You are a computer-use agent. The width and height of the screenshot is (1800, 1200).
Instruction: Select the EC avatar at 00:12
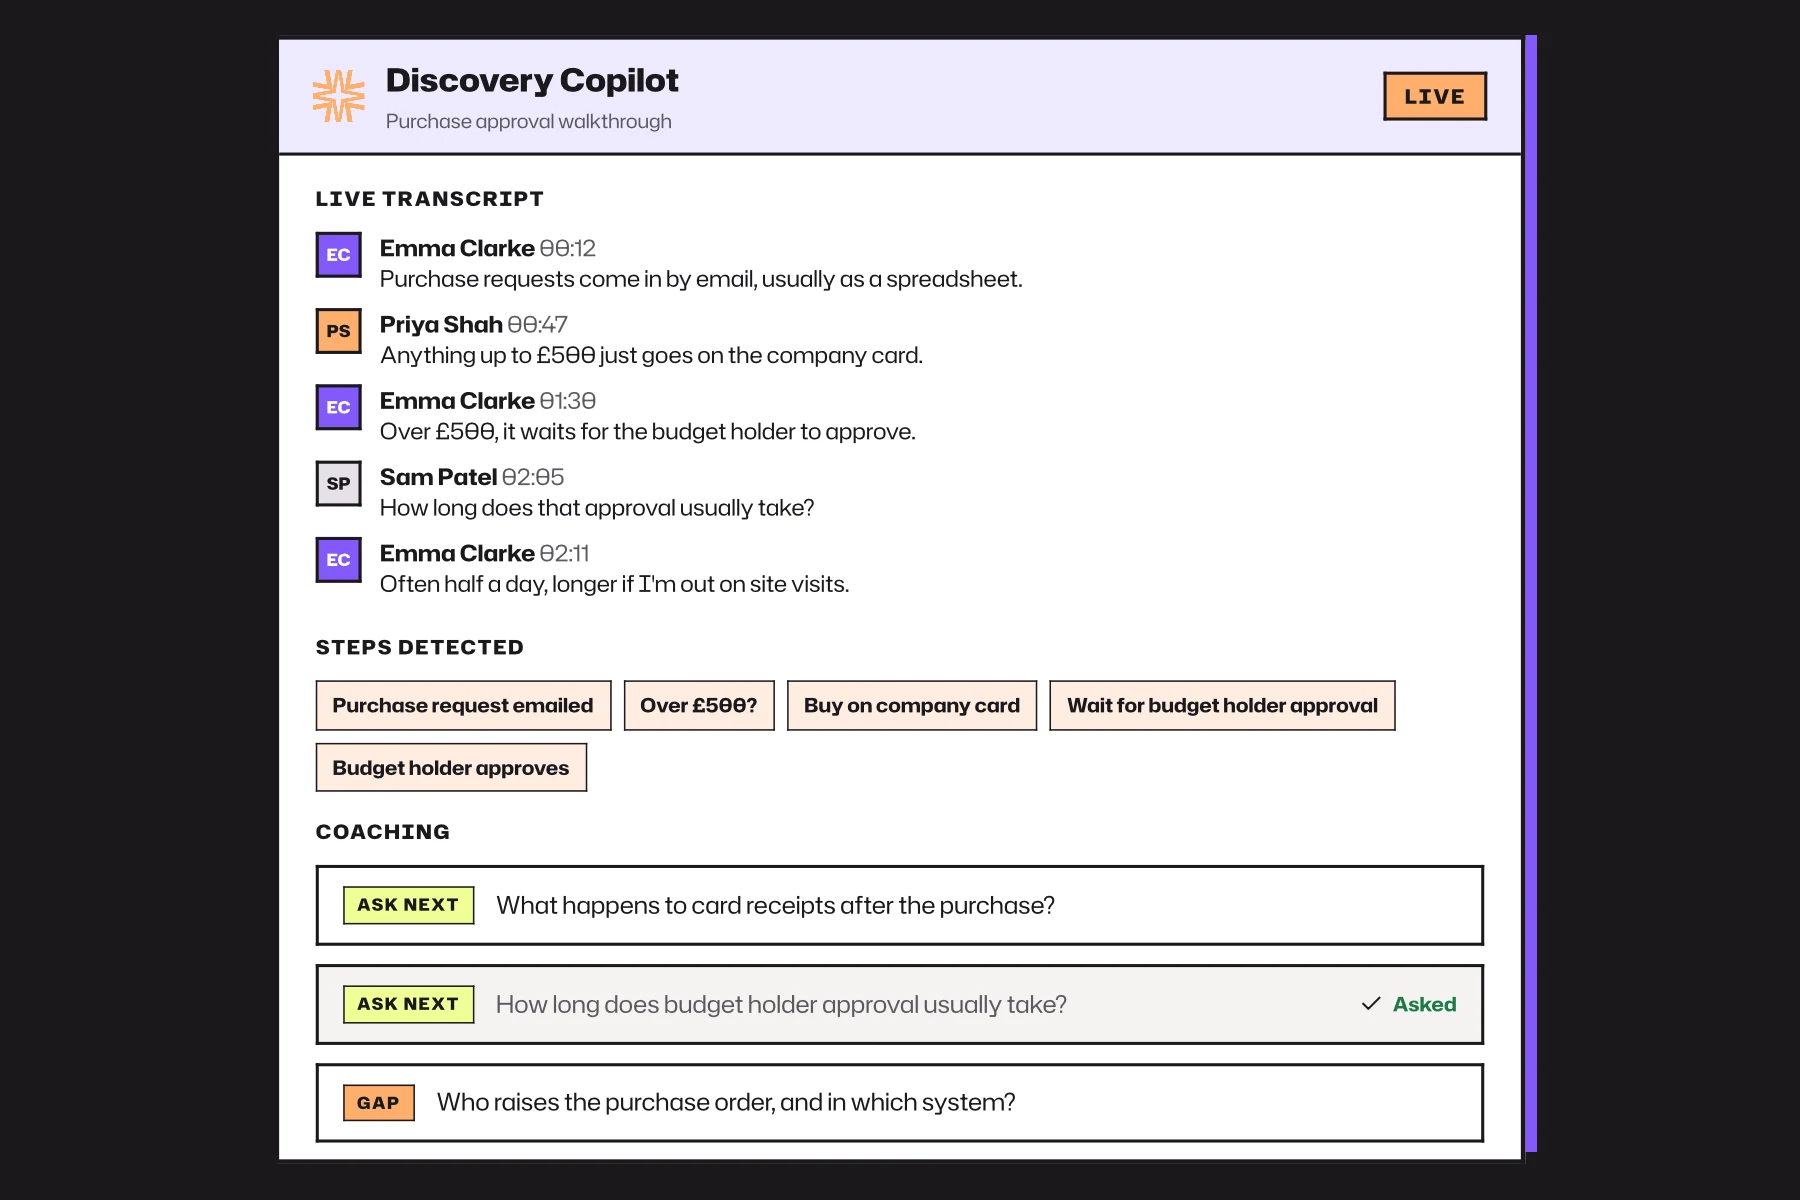pyautogui.click(x=339, y=255)
